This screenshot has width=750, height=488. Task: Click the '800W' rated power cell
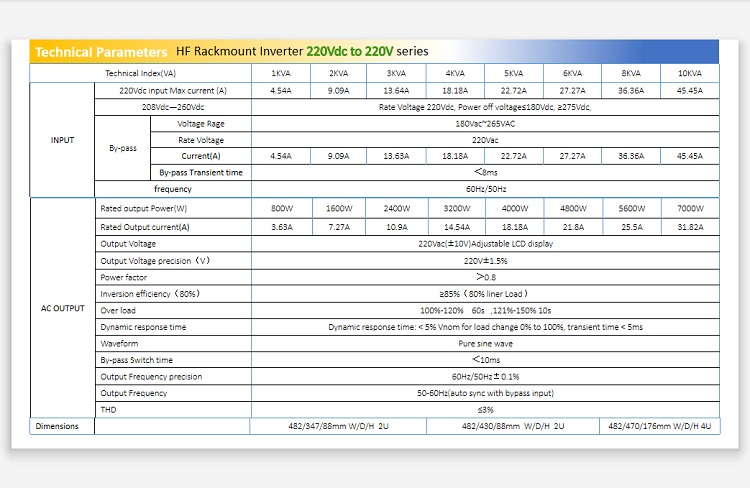(282, 209)
